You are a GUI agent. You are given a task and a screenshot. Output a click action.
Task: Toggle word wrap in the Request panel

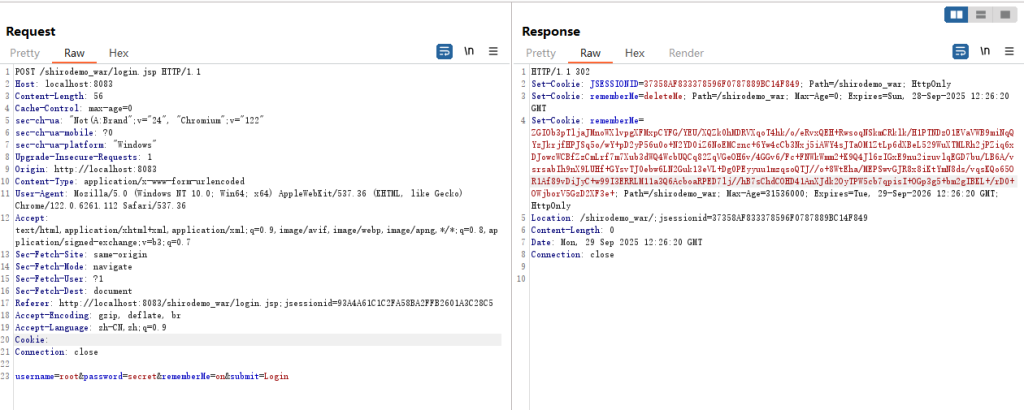click(445, 51)
